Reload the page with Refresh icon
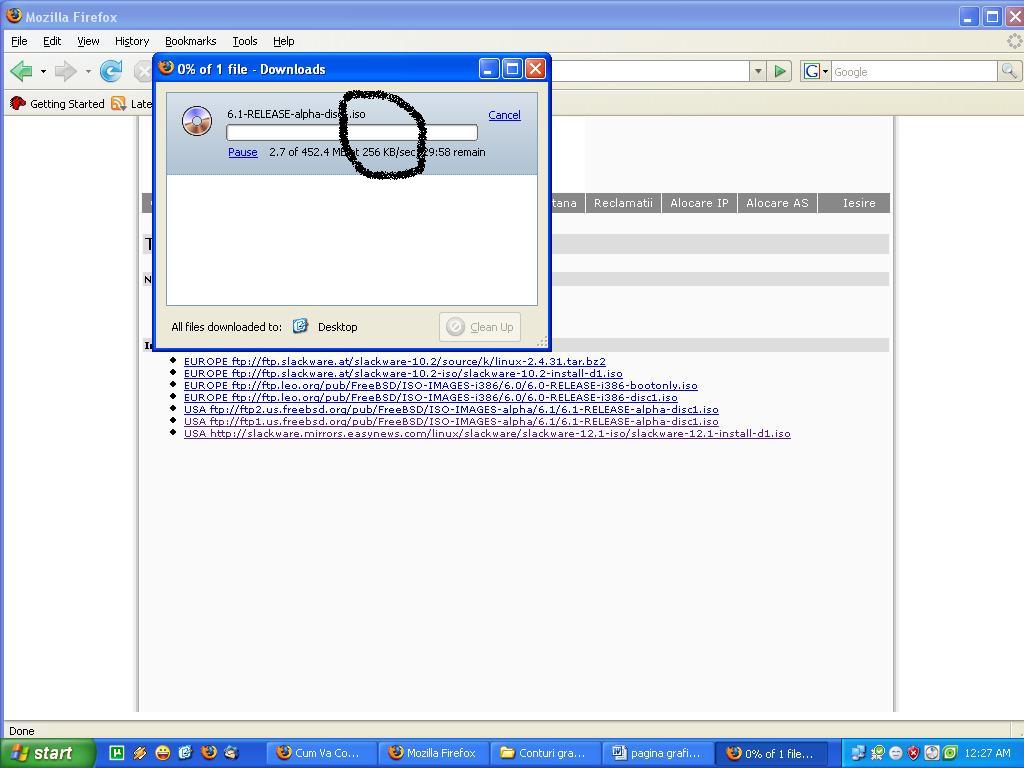The width and height of the screenshot is (1024, 768). (111, 71)
